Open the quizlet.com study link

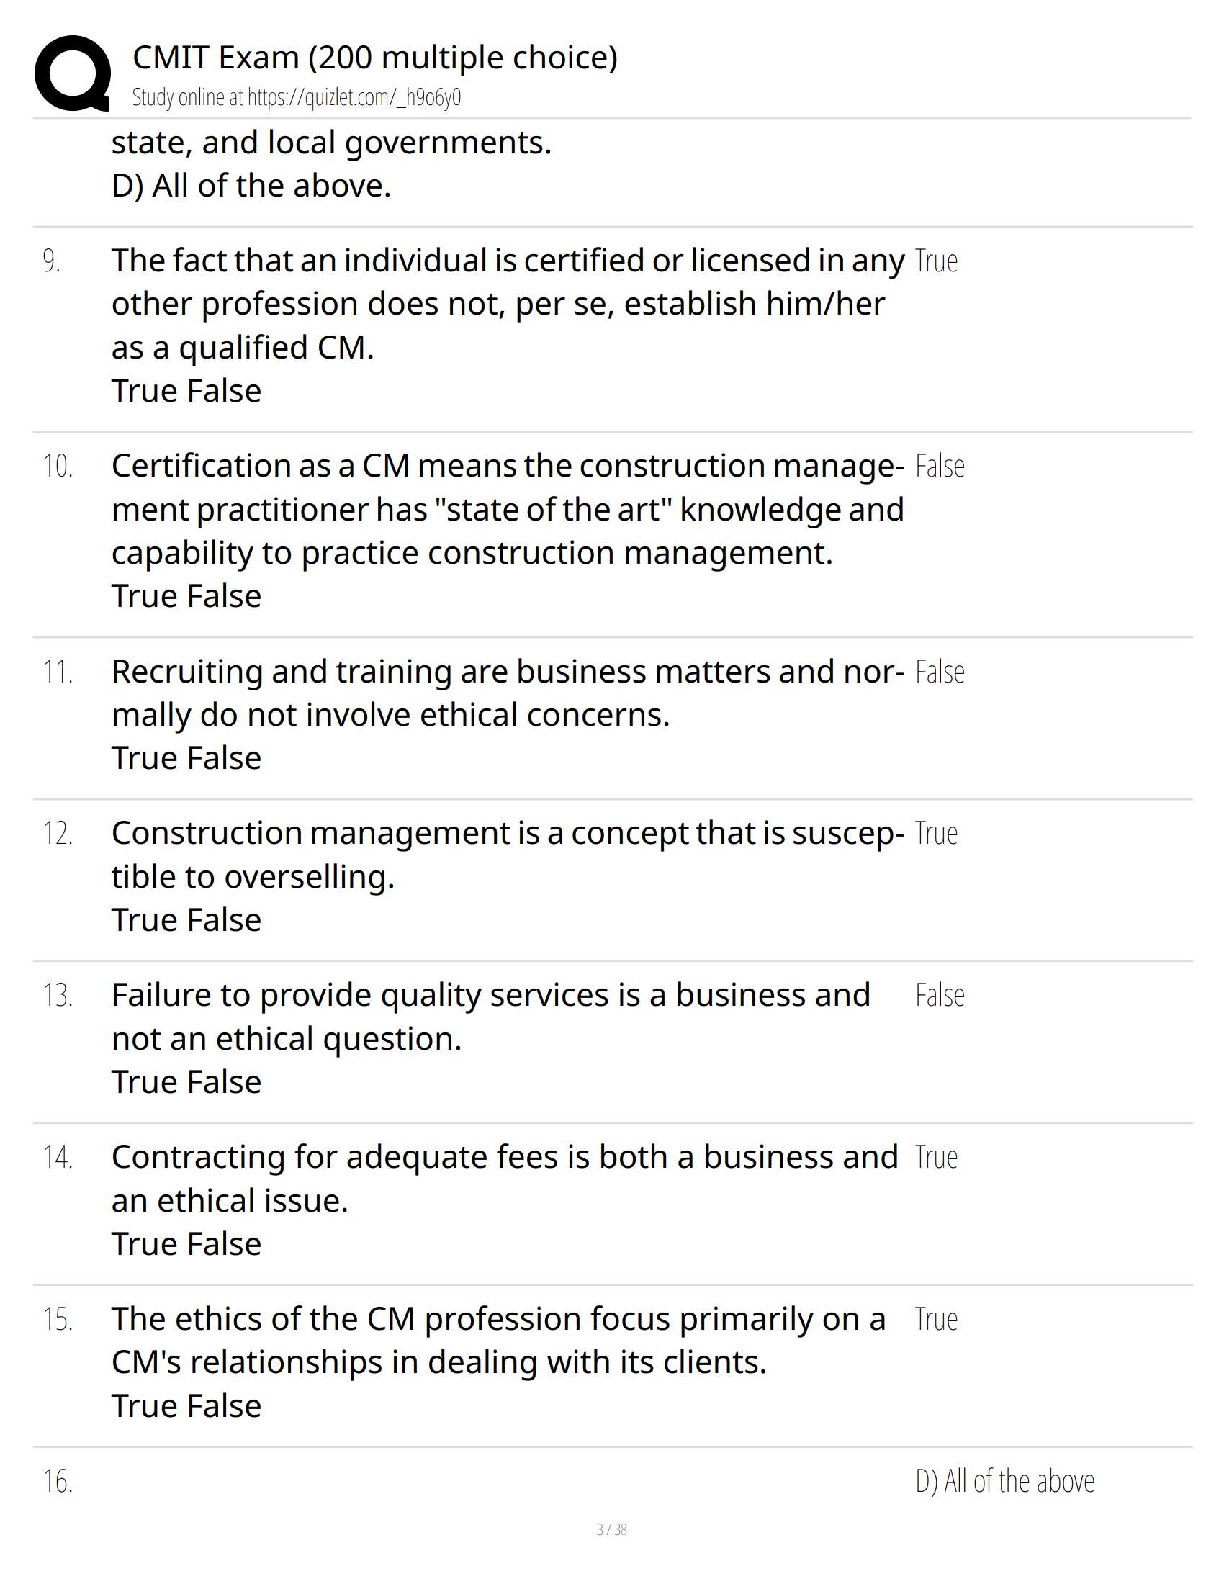(296, 98)
